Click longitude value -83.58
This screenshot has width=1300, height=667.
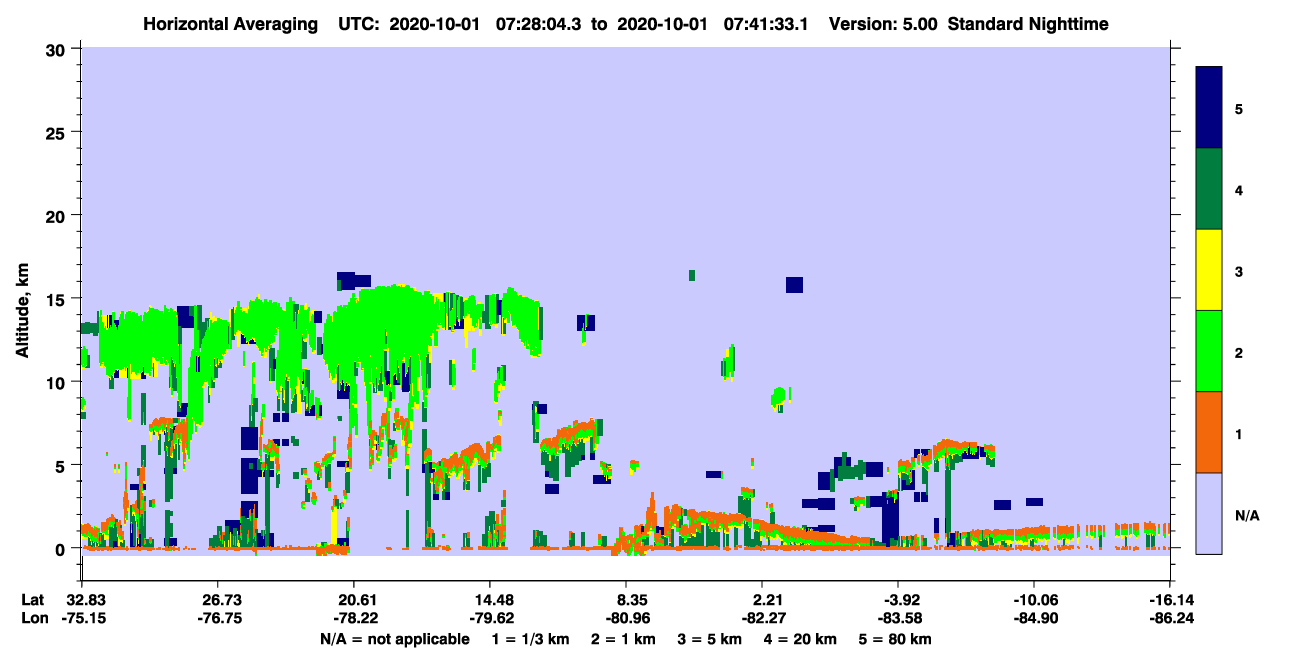898,618
